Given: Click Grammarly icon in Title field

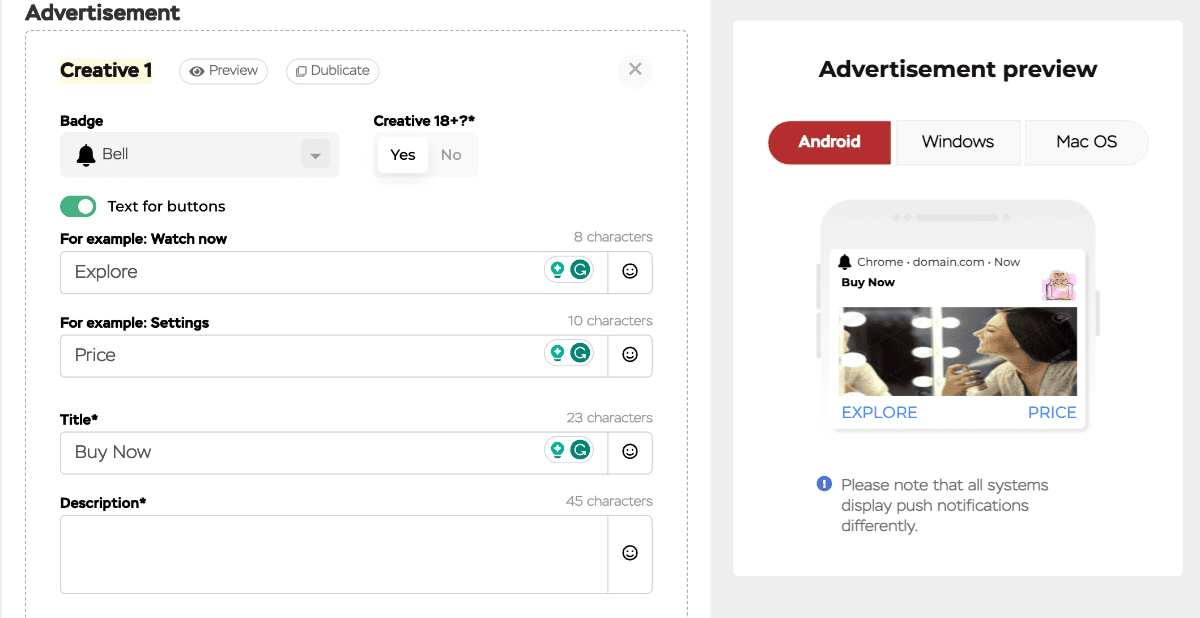Looking at the screenshot, I should pyautogui.click(x=580, y=450).
